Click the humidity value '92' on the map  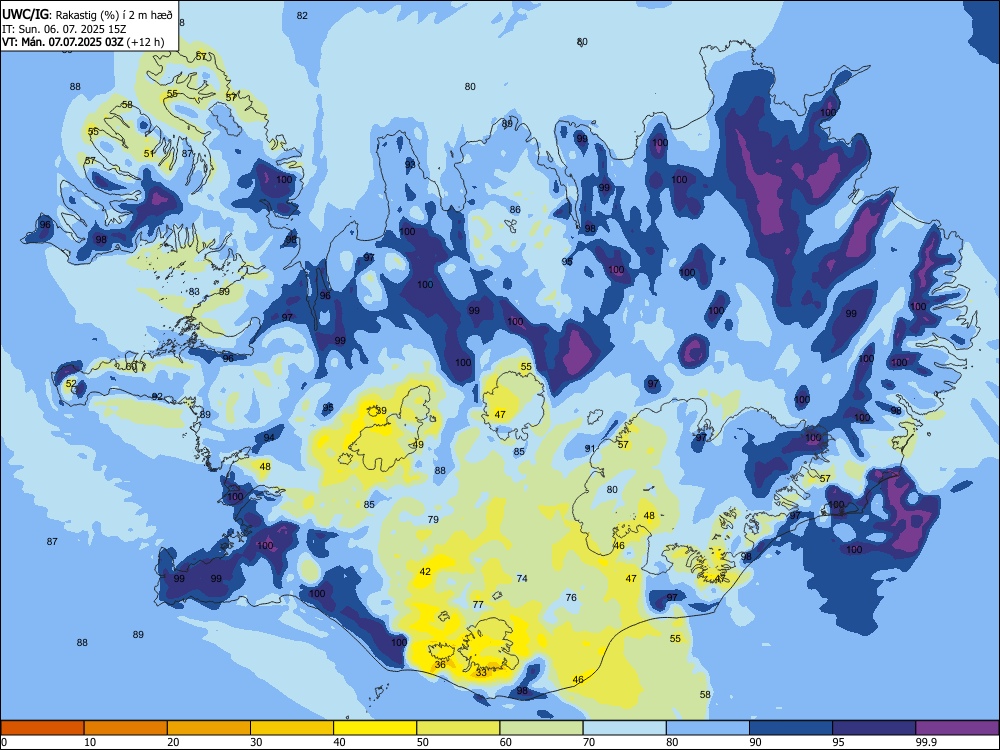click(158, 397)
